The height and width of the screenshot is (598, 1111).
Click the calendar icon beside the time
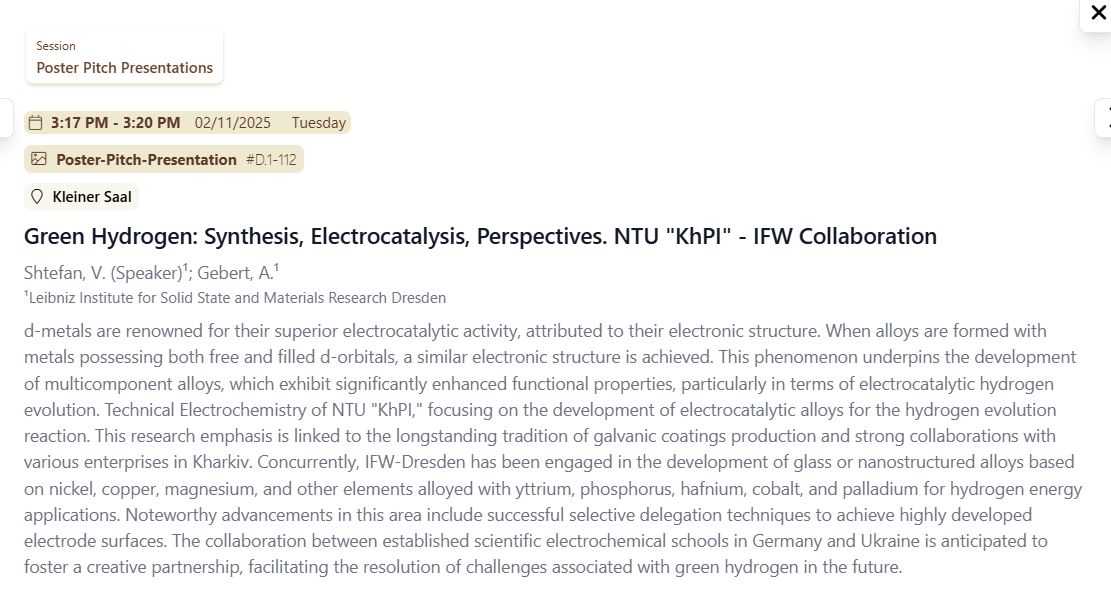36,123
